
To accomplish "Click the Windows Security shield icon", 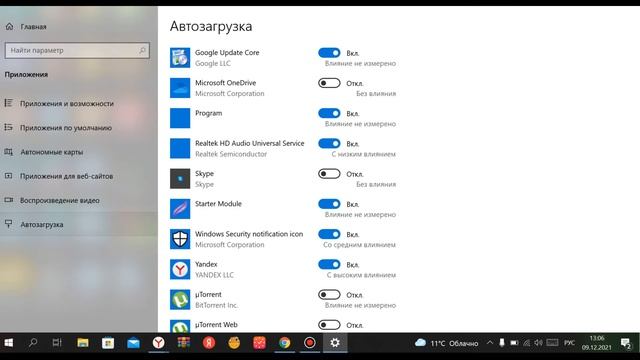I will coord(180,239).
